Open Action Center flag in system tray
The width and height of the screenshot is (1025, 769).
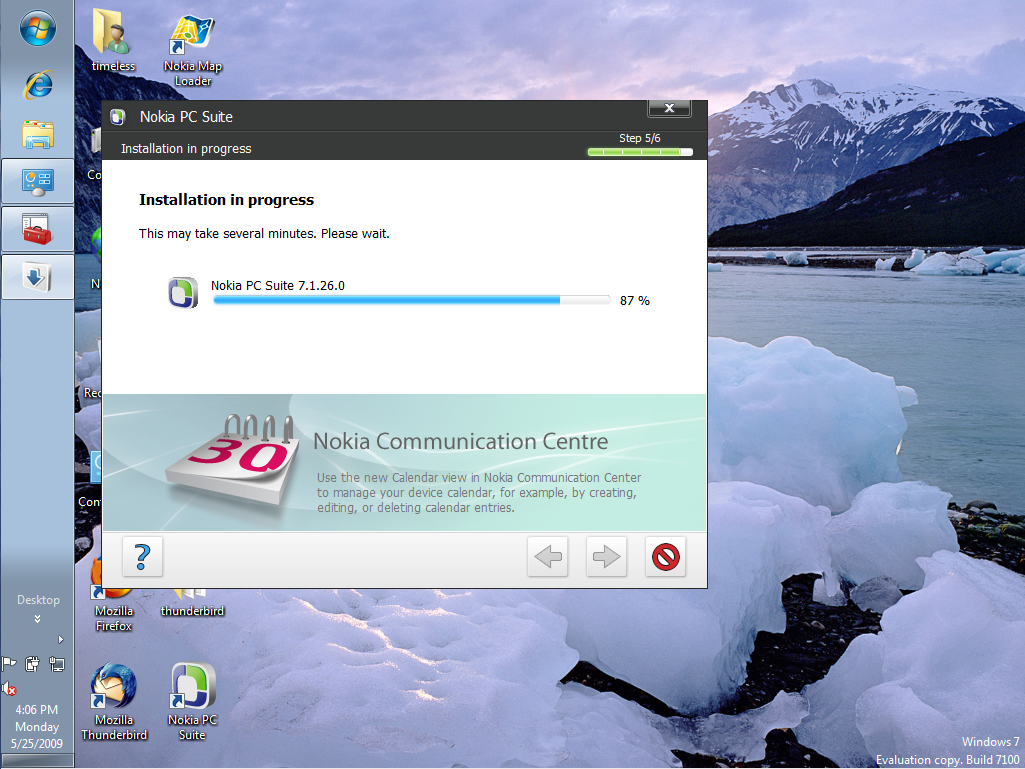pos(9,664)
